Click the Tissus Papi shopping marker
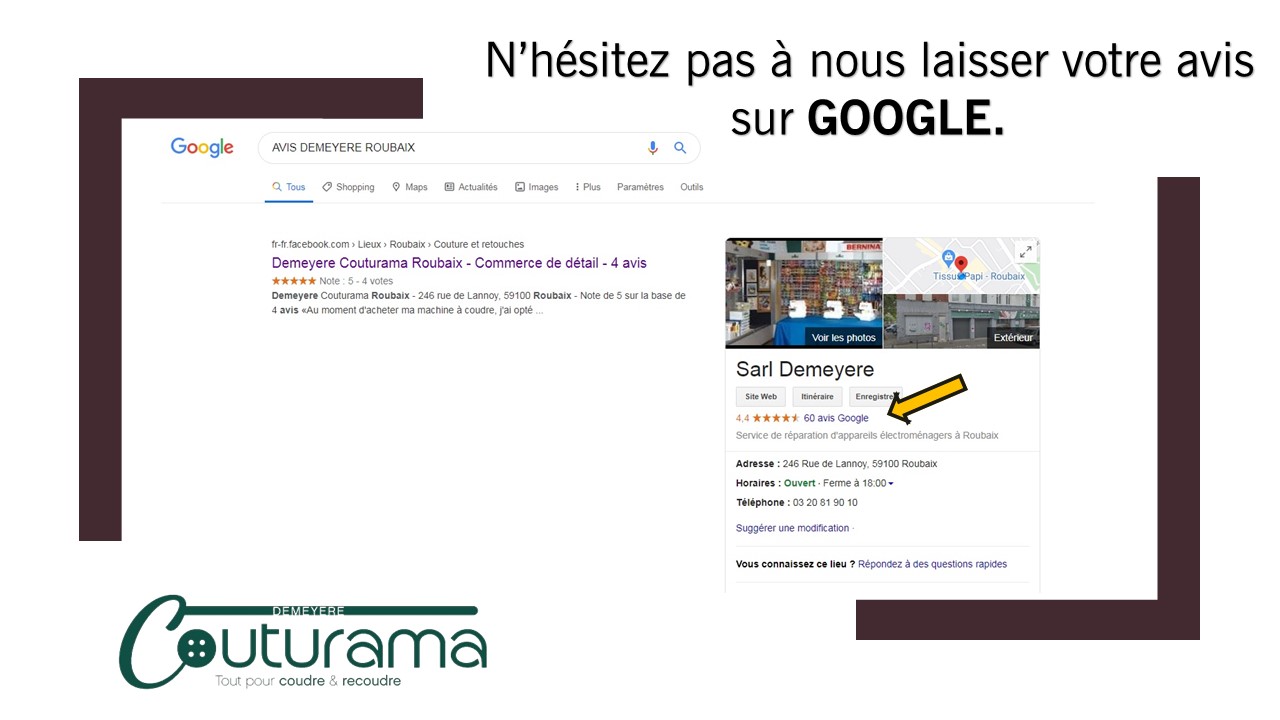 click(948, 260)
